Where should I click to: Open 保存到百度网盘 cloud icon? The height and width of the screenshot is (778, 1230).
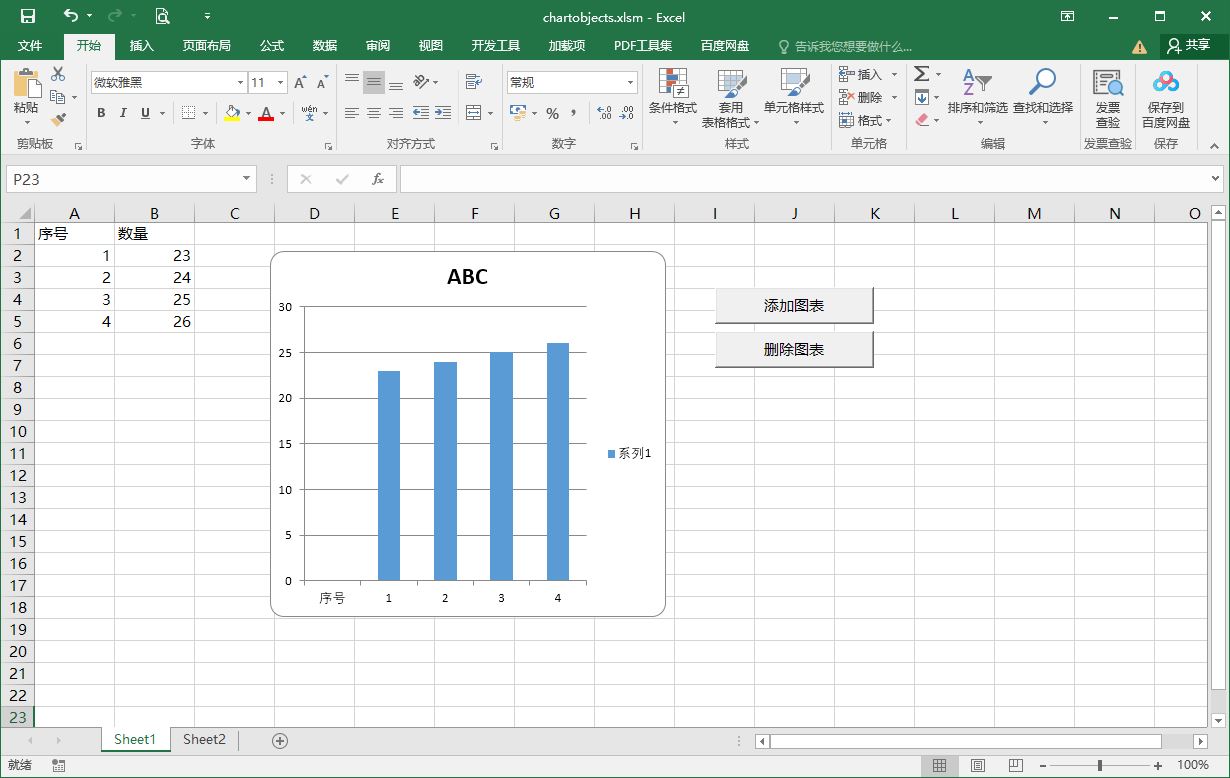tap(1166, 83)
